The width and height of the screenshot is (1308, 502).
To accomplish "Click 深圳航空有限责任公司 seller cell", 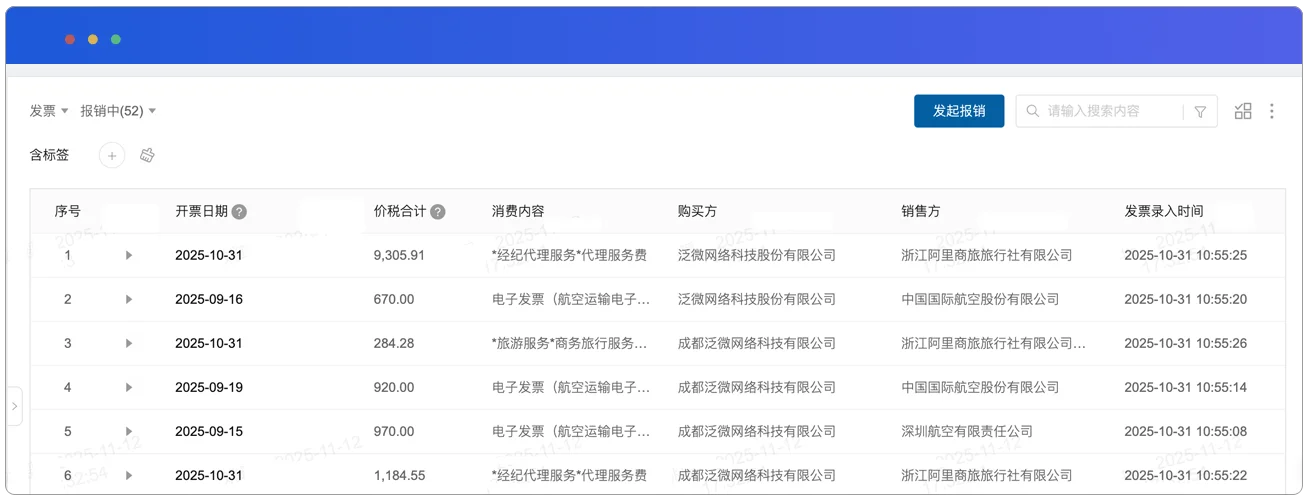I will pyautogui.click(x=967, y=431).
